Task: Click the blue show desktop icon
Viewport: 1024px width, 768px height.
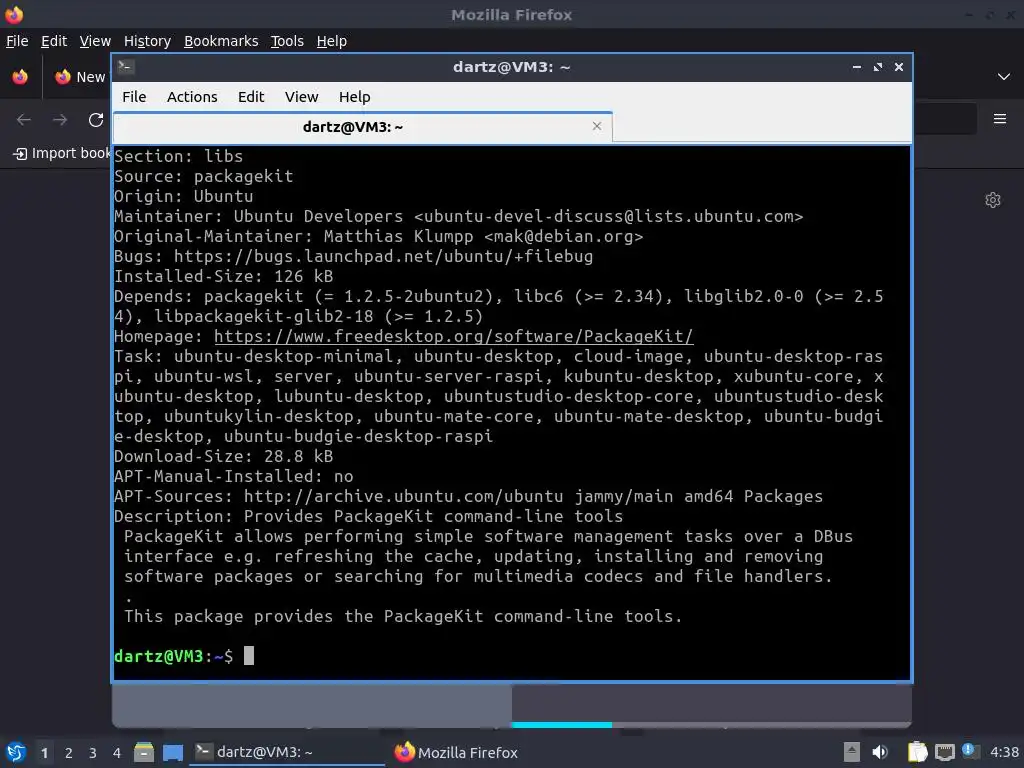Action: point(173,752)
